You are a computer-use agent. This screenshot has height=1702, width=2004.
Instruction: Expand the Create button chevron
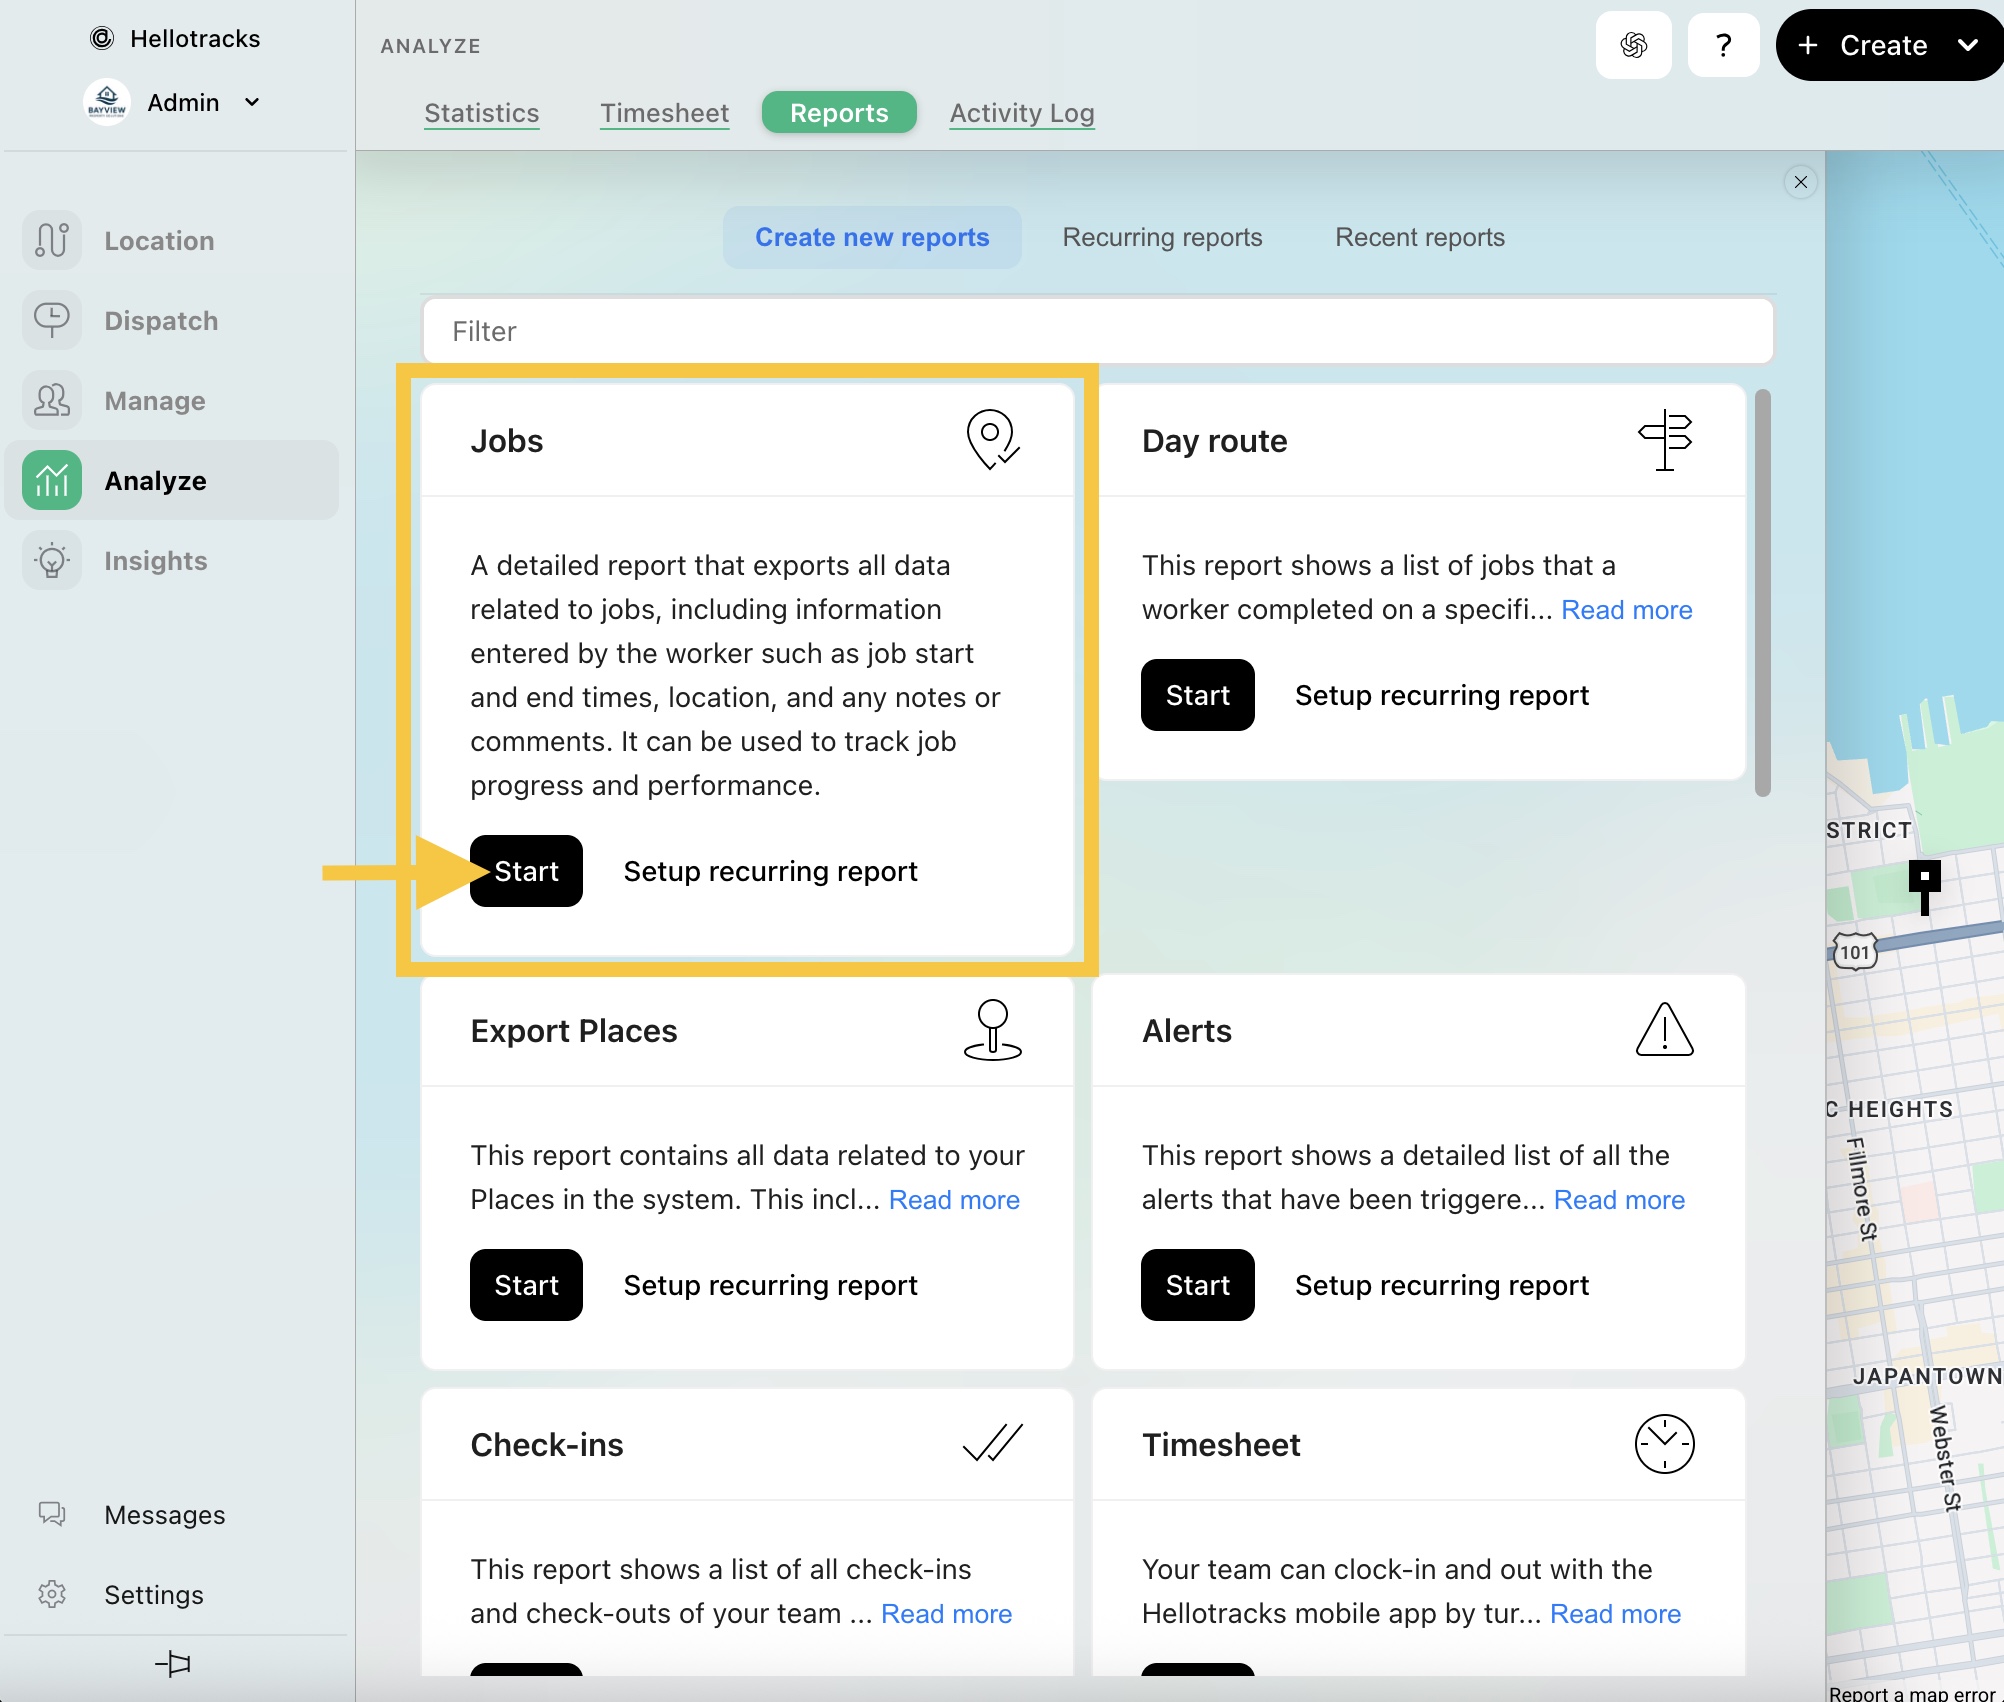click(x=1968, y=45)
